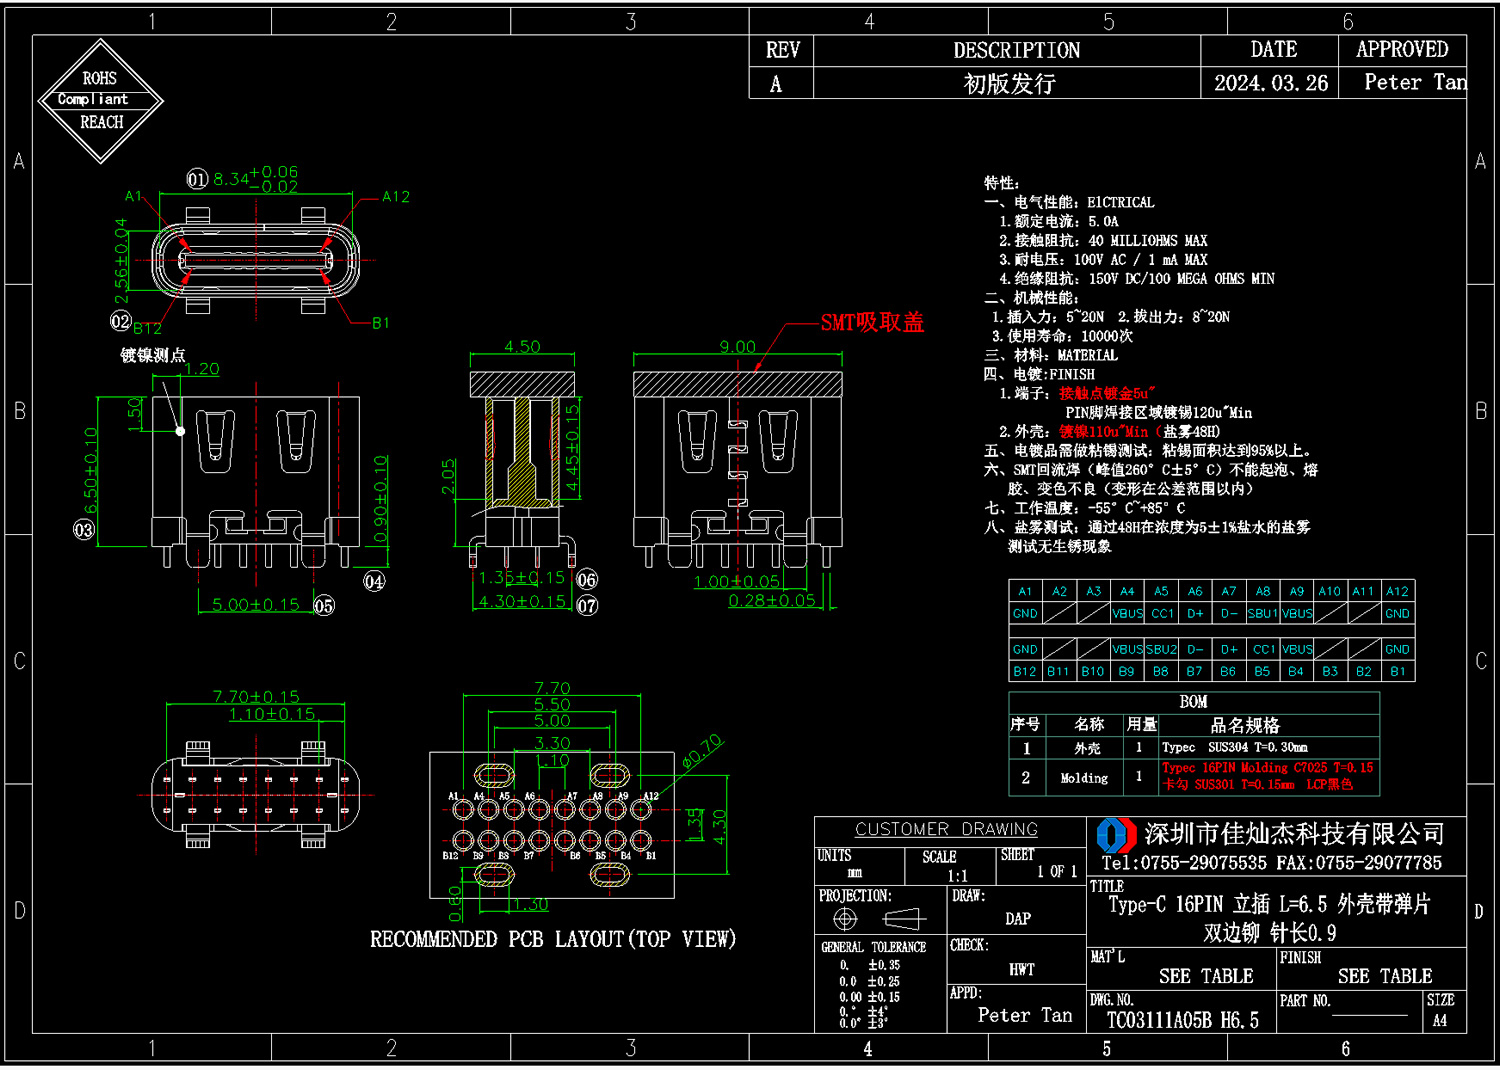1500x1070 pixels.
Task: Select dimension balloon 03 near 6.50±0.10
Action: 84,530
